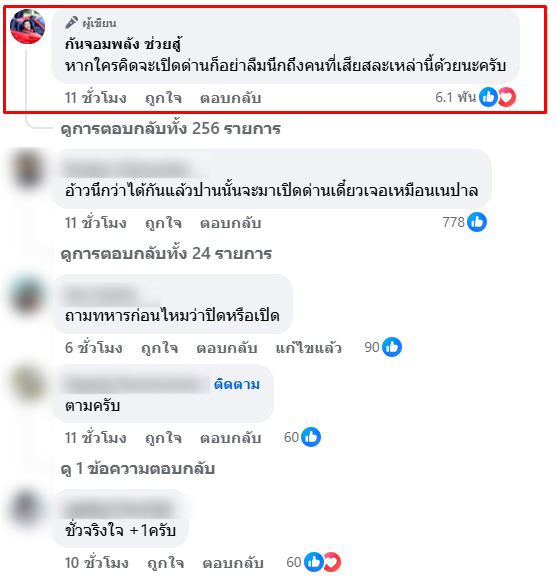Image resolution: width=557 pixels, height=576 pixels.
Task: Toggle ถูกใจ on the เนปาล comment
Action: (163, 223)
